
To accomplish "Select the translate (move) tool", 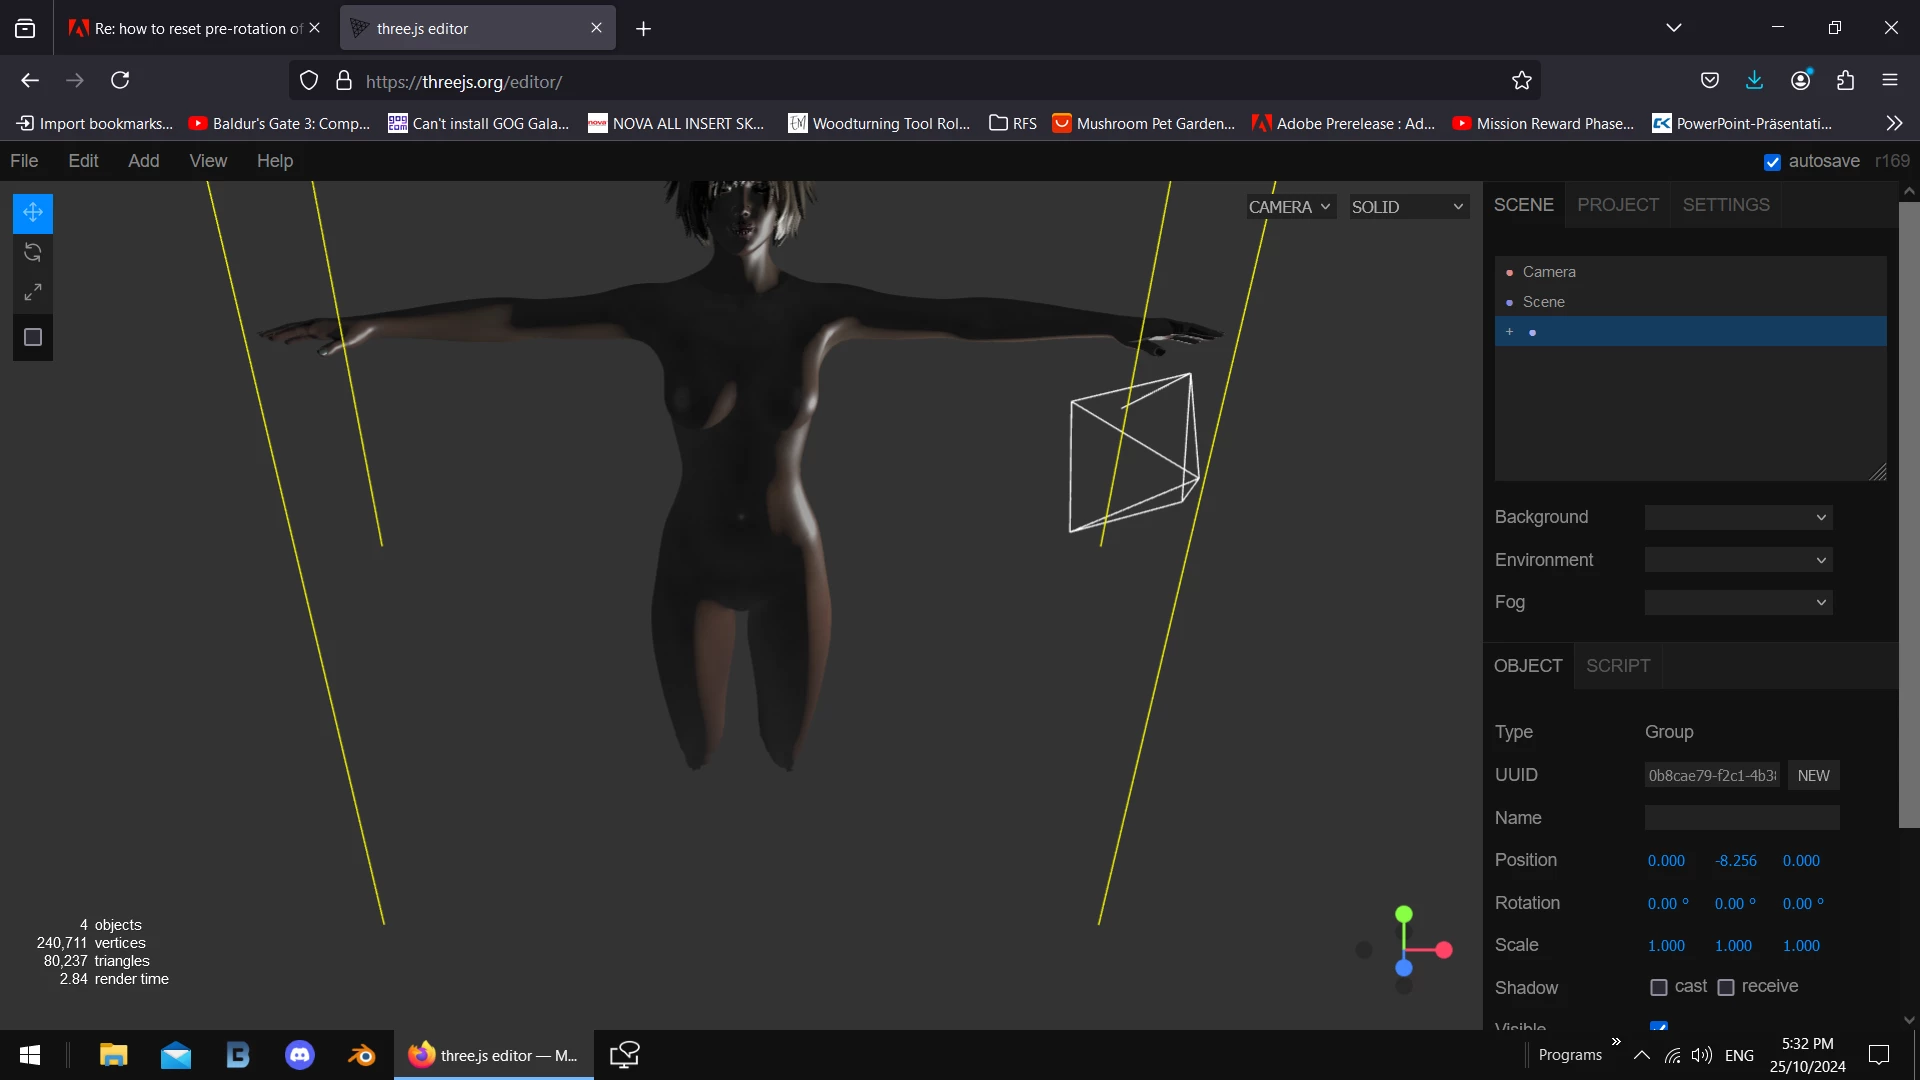I will [32, 212].
